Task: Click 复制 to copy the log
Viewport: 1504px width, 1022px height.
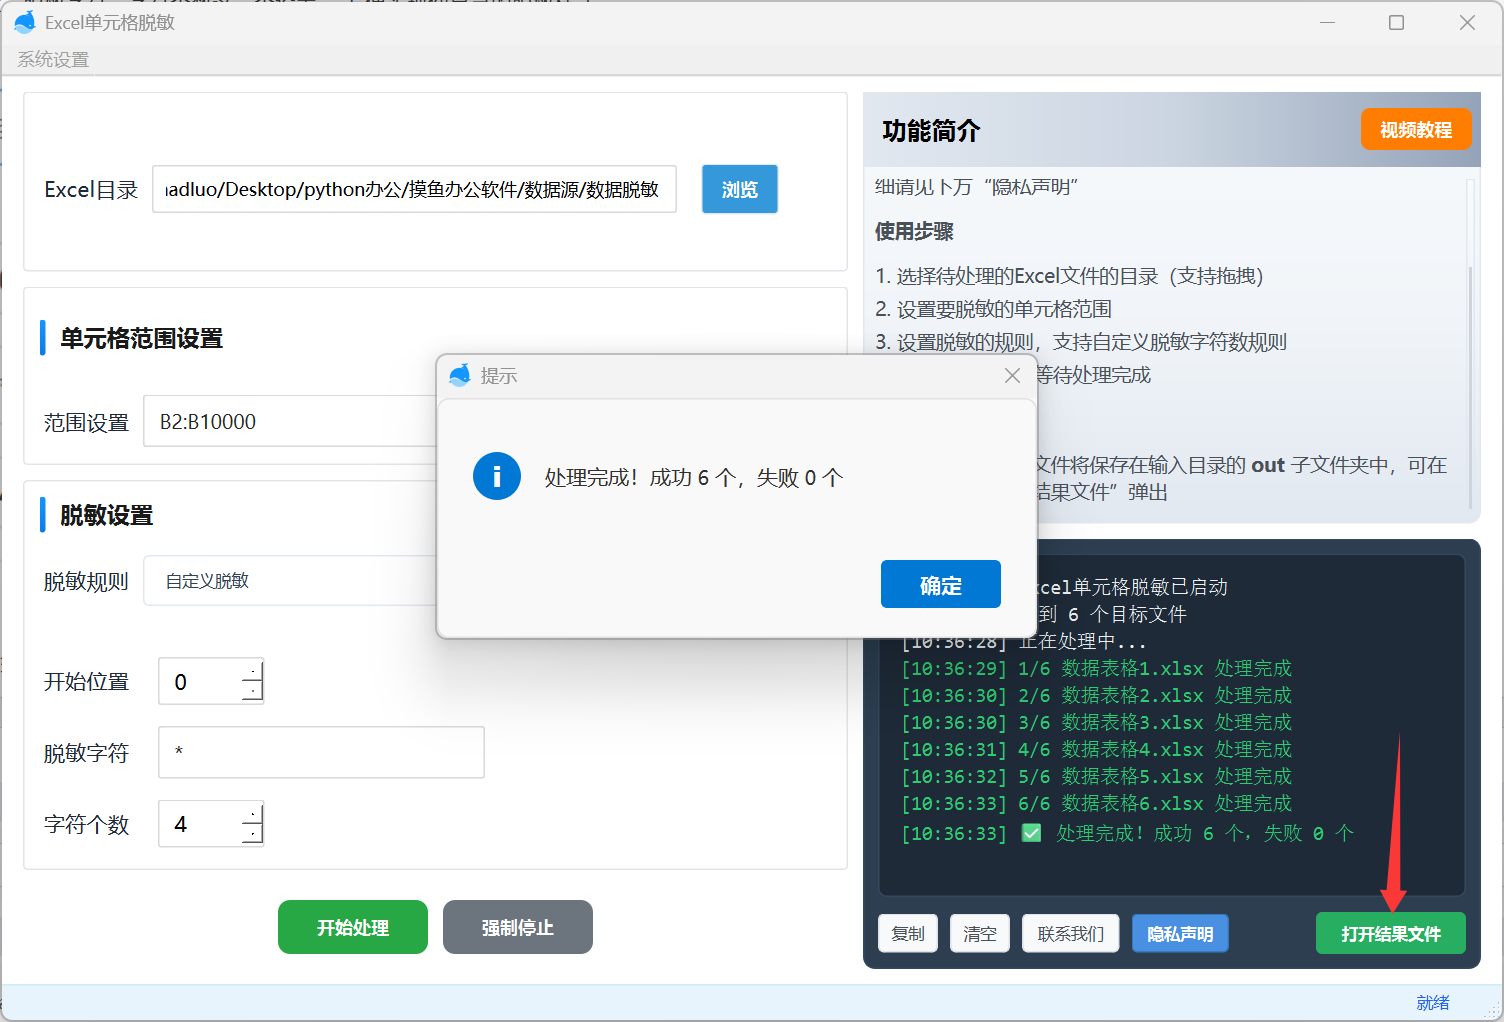Action: (x=908, y=933)
